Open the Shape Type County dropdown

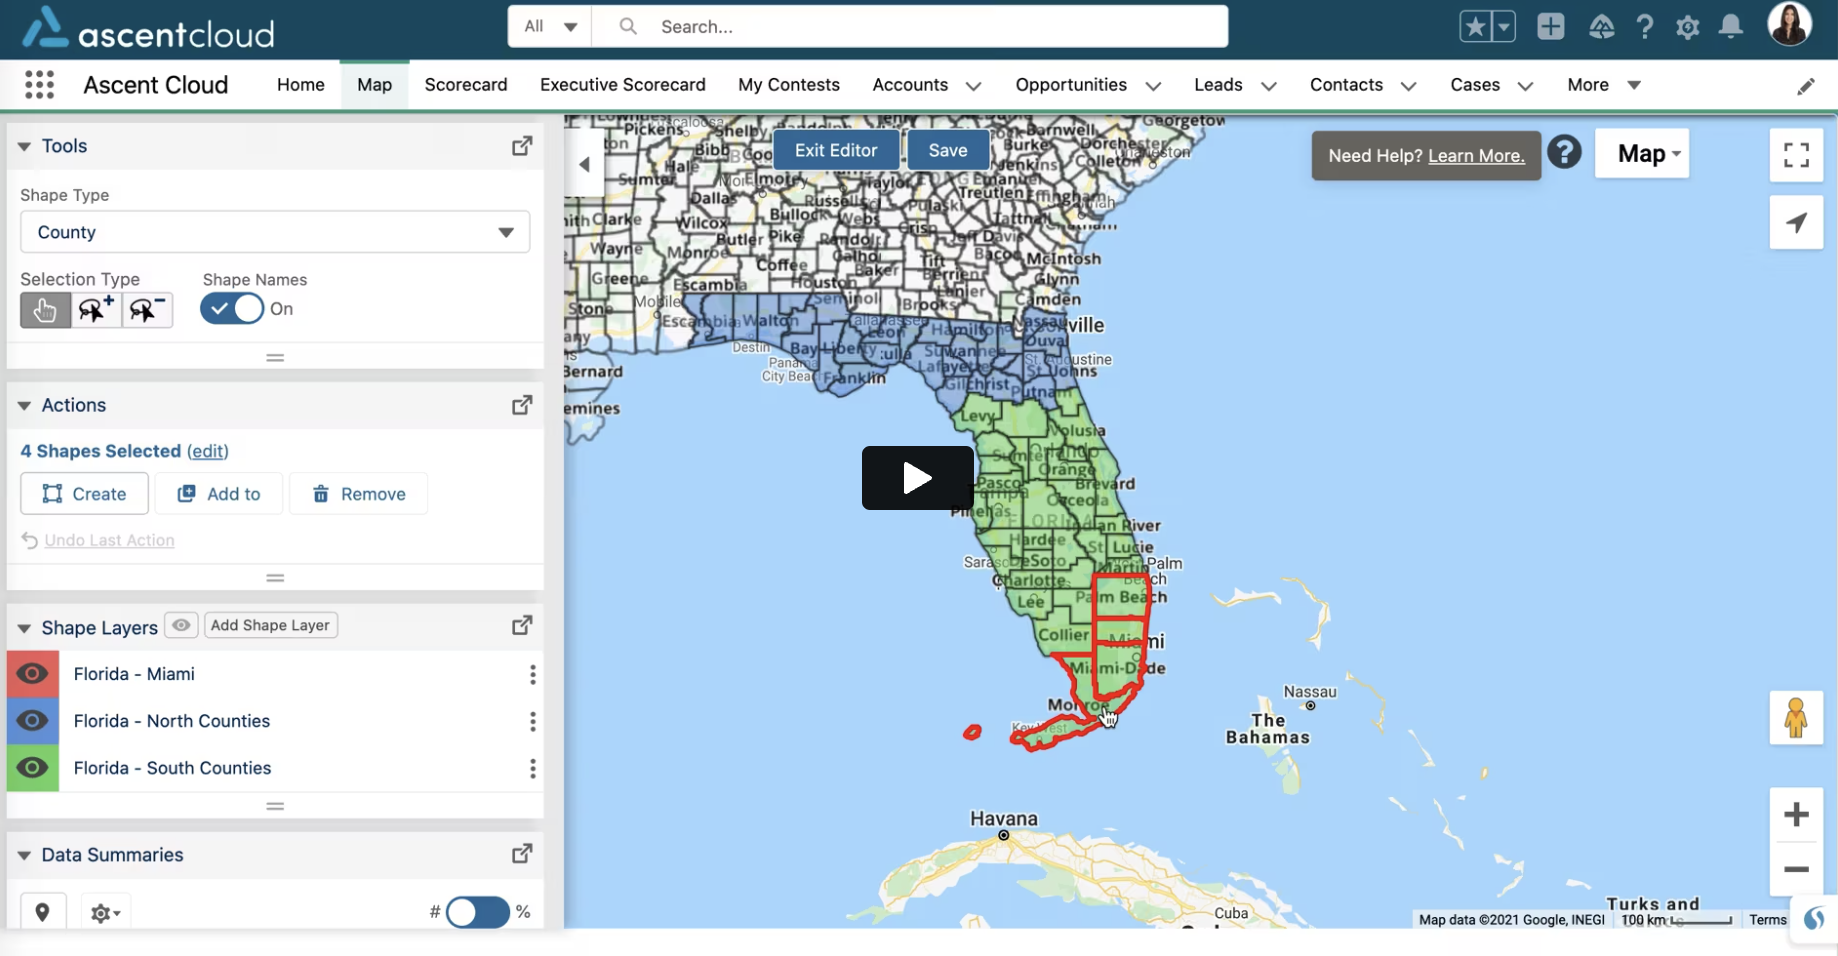pos(275,232)
